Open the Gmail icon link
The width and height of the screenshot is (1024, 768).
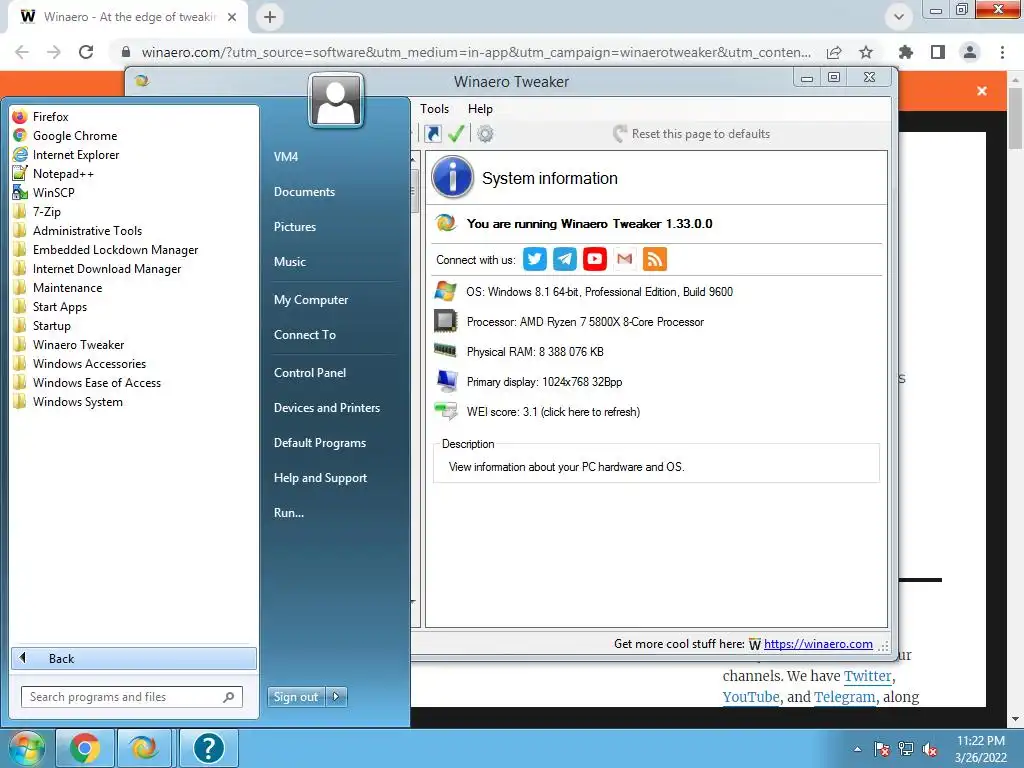(x=625, y=259)
